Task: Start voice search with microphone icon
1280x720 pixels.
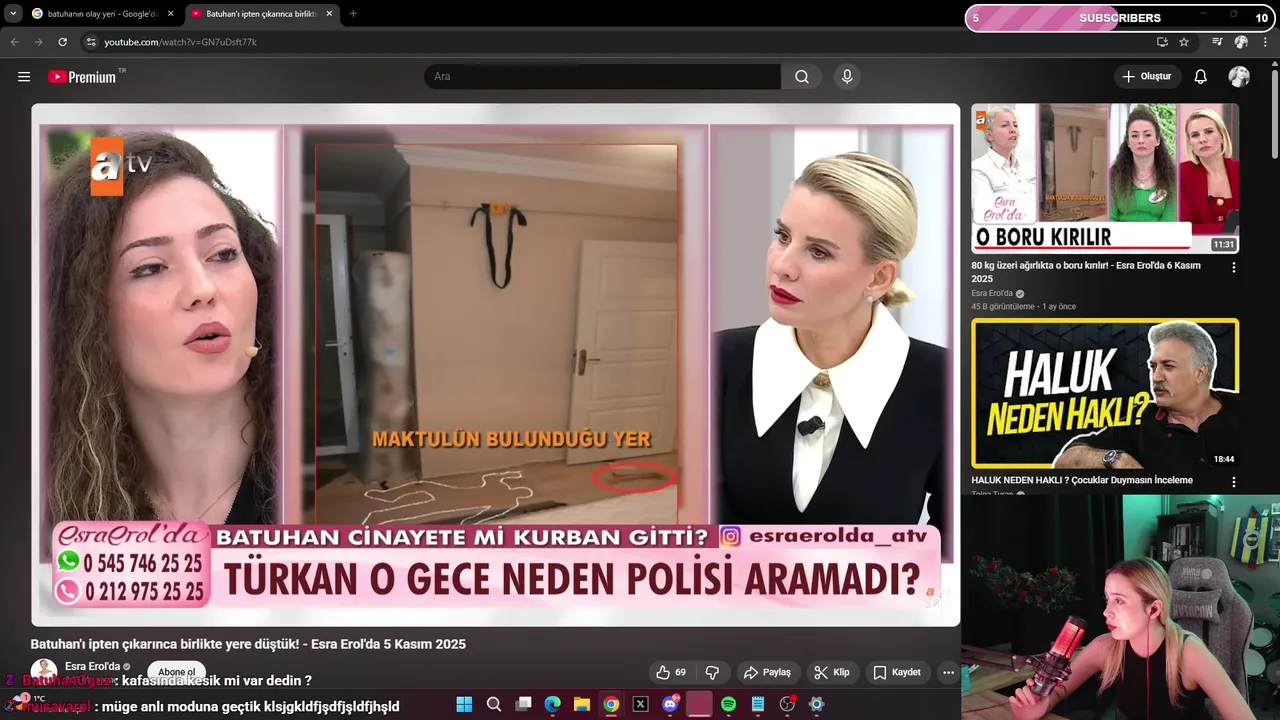Action: pos(847,77)
